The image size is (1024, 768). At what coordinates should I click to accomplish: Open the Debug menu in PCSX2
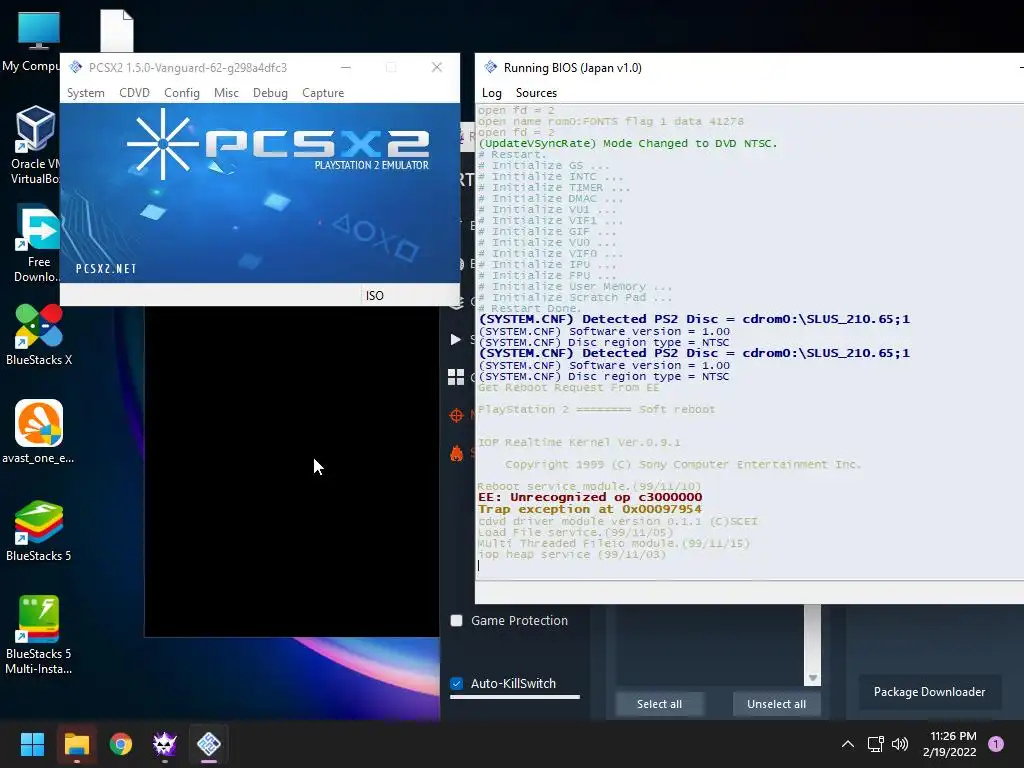tap(270, 93)
